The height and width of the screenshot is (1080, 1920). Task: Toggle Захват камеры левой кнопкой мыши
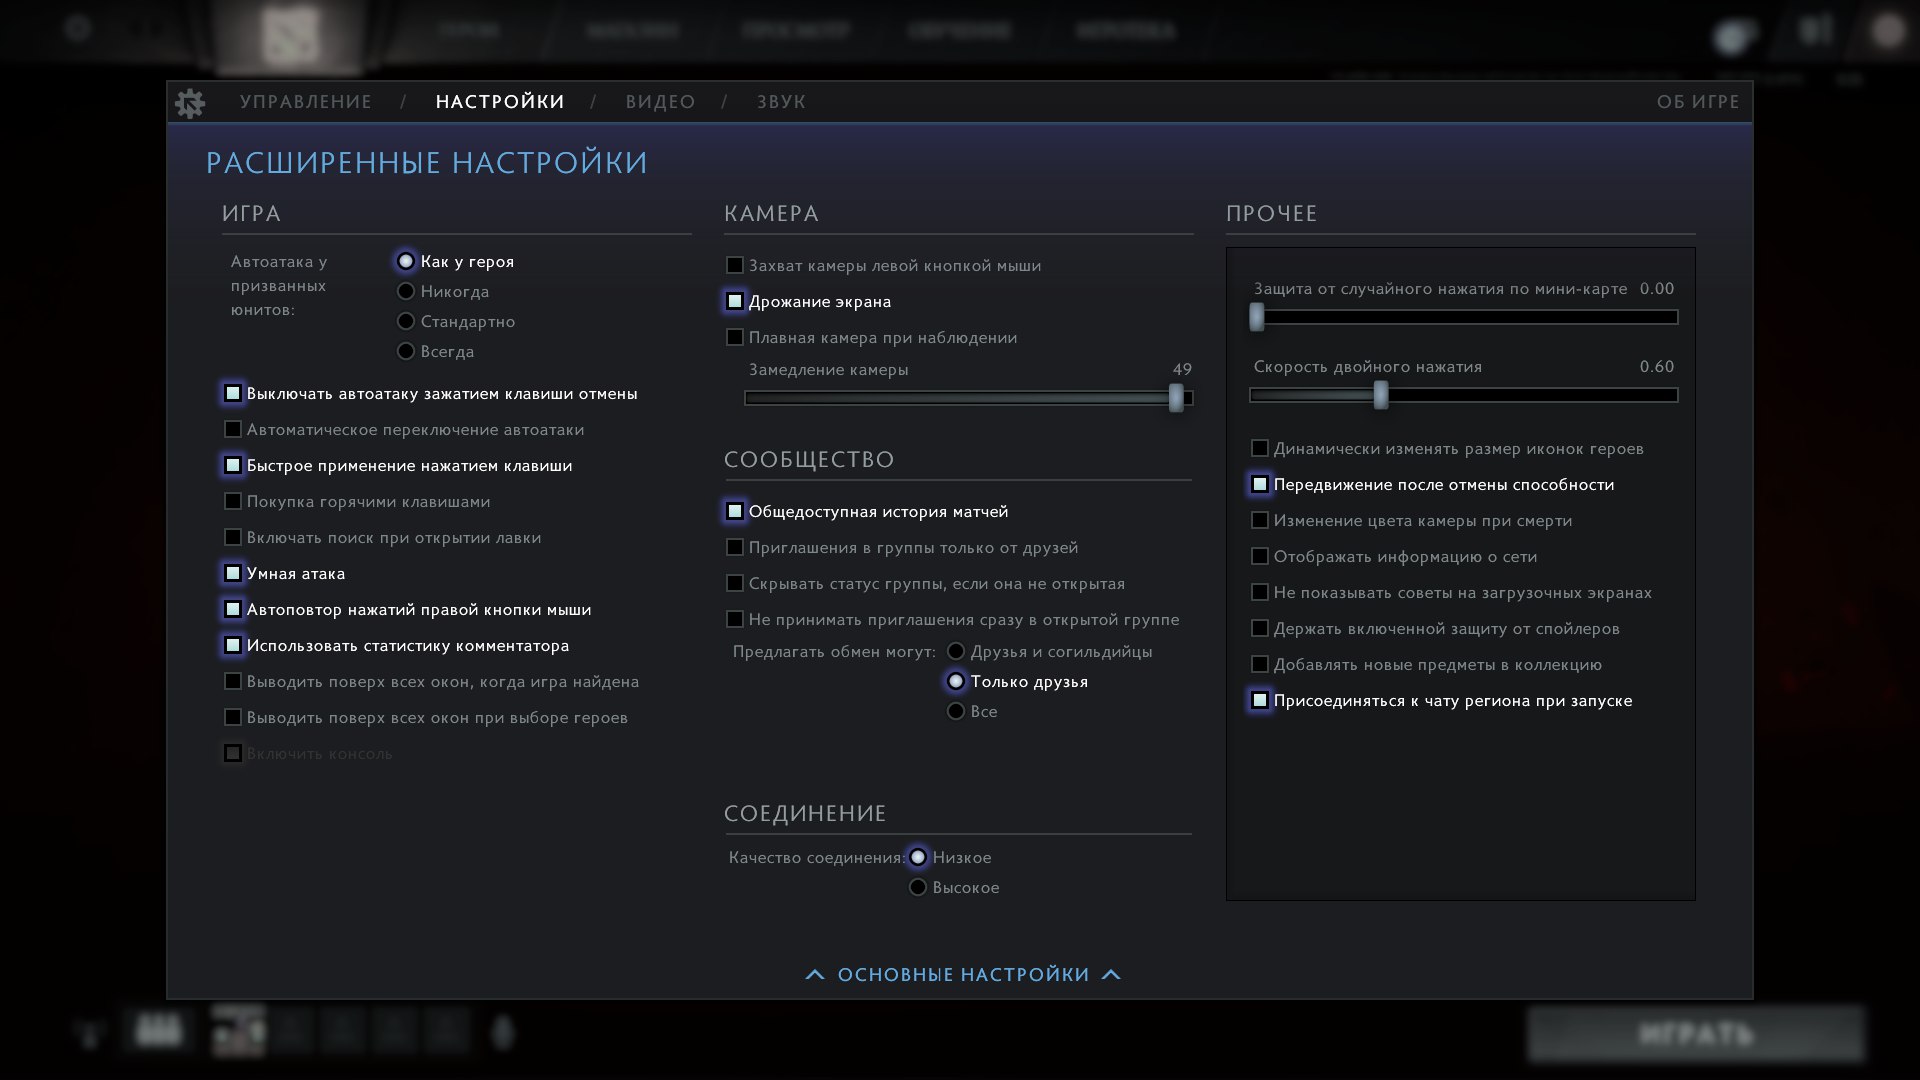pos(735,266)
